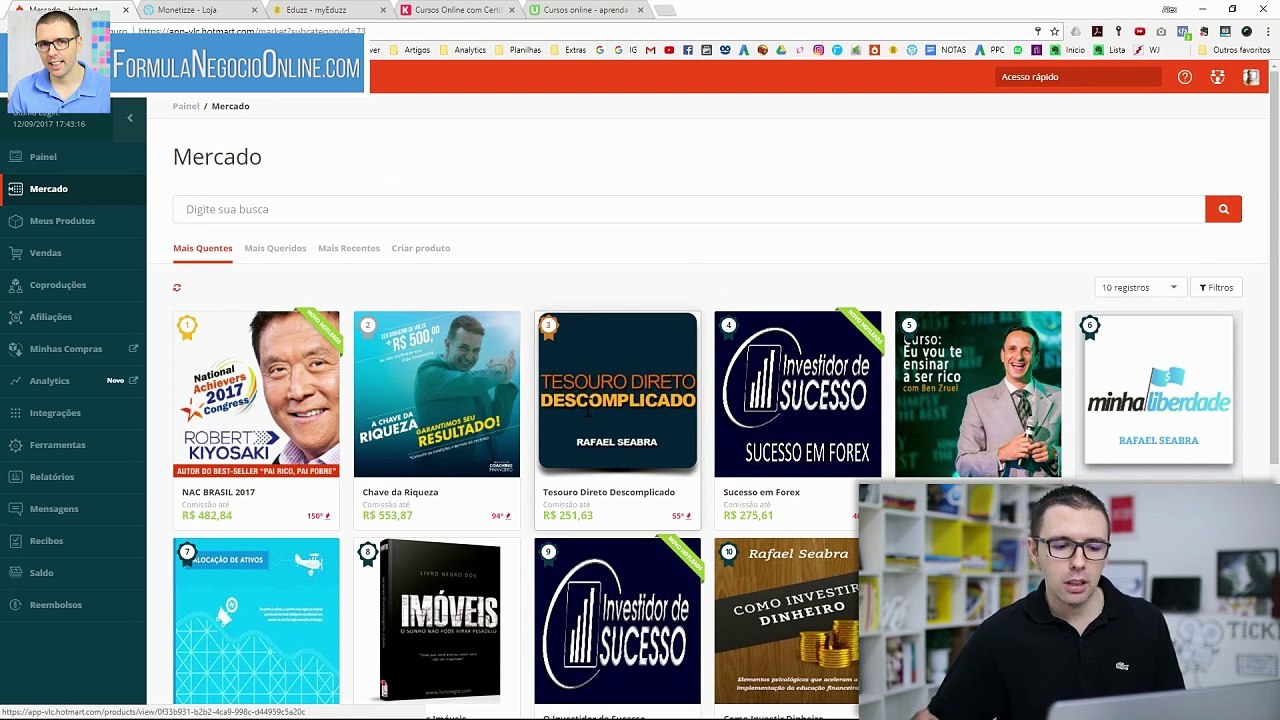Switch to Eduzz - myEduzz browser tab
Image resolution: width=1280 pixels, height=720 pixels.
pyautogui.click(x=326, y=10)
